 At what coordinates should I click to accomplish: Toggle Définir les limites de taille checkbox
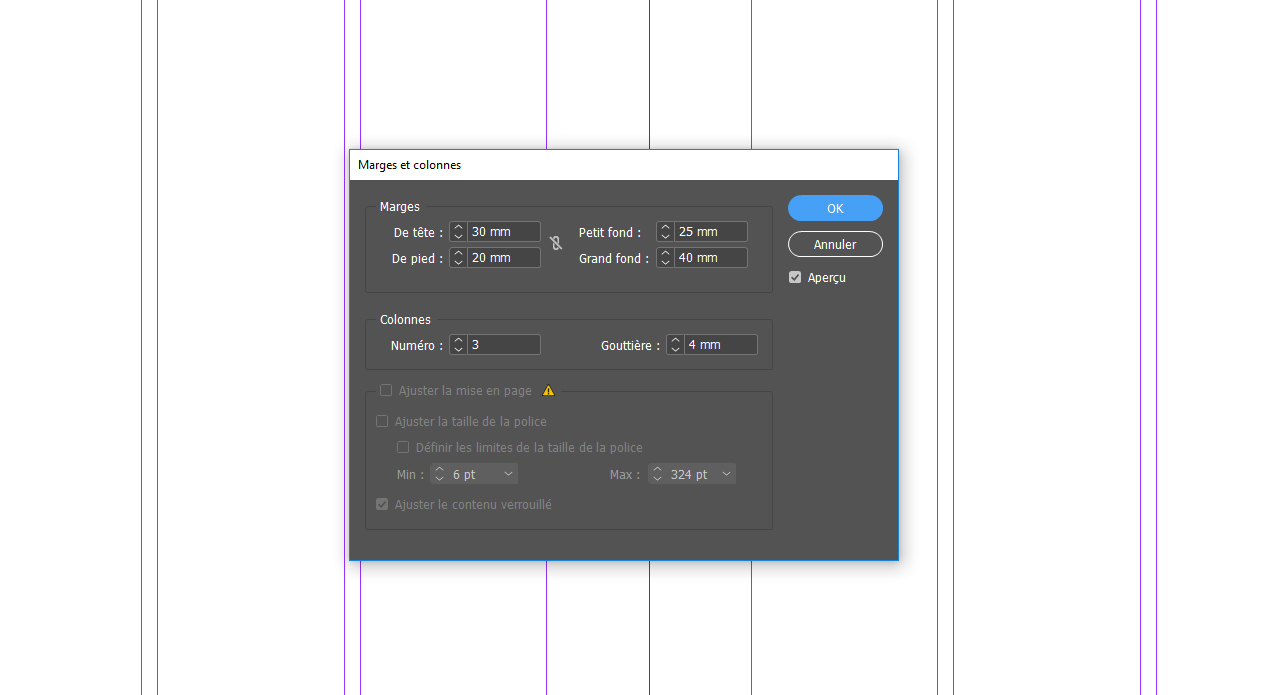click(403, 447)
